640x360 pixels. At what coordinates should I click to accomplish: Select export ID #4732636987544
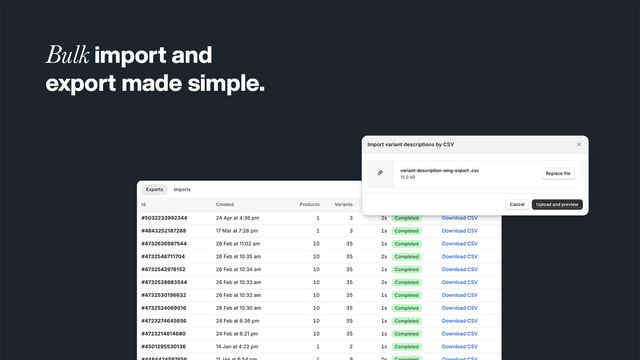tap(164, 244)
